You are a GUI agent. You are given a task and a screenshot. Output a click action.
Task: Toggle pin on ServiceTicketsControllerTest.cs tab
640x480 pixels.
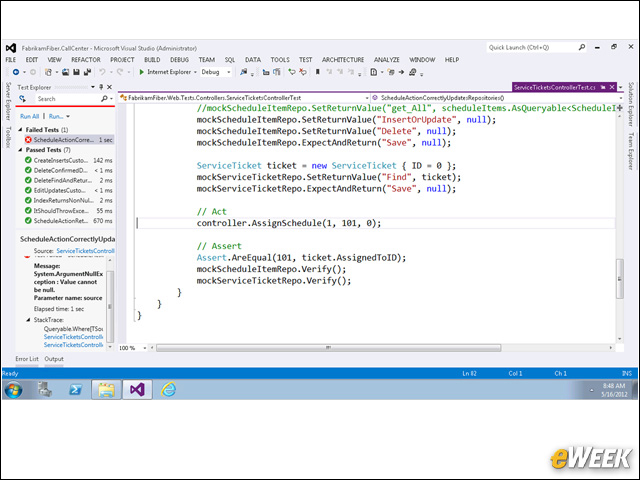tap(603, 87)
